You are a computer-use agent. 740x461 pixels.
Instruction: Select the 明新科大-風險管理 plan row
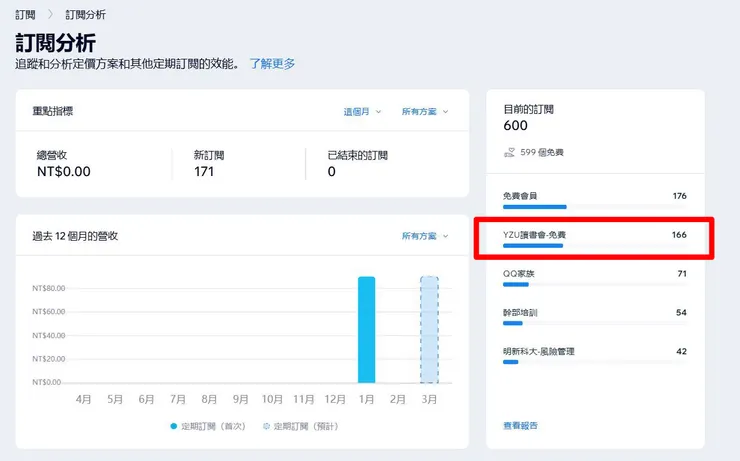pos(595,356)
